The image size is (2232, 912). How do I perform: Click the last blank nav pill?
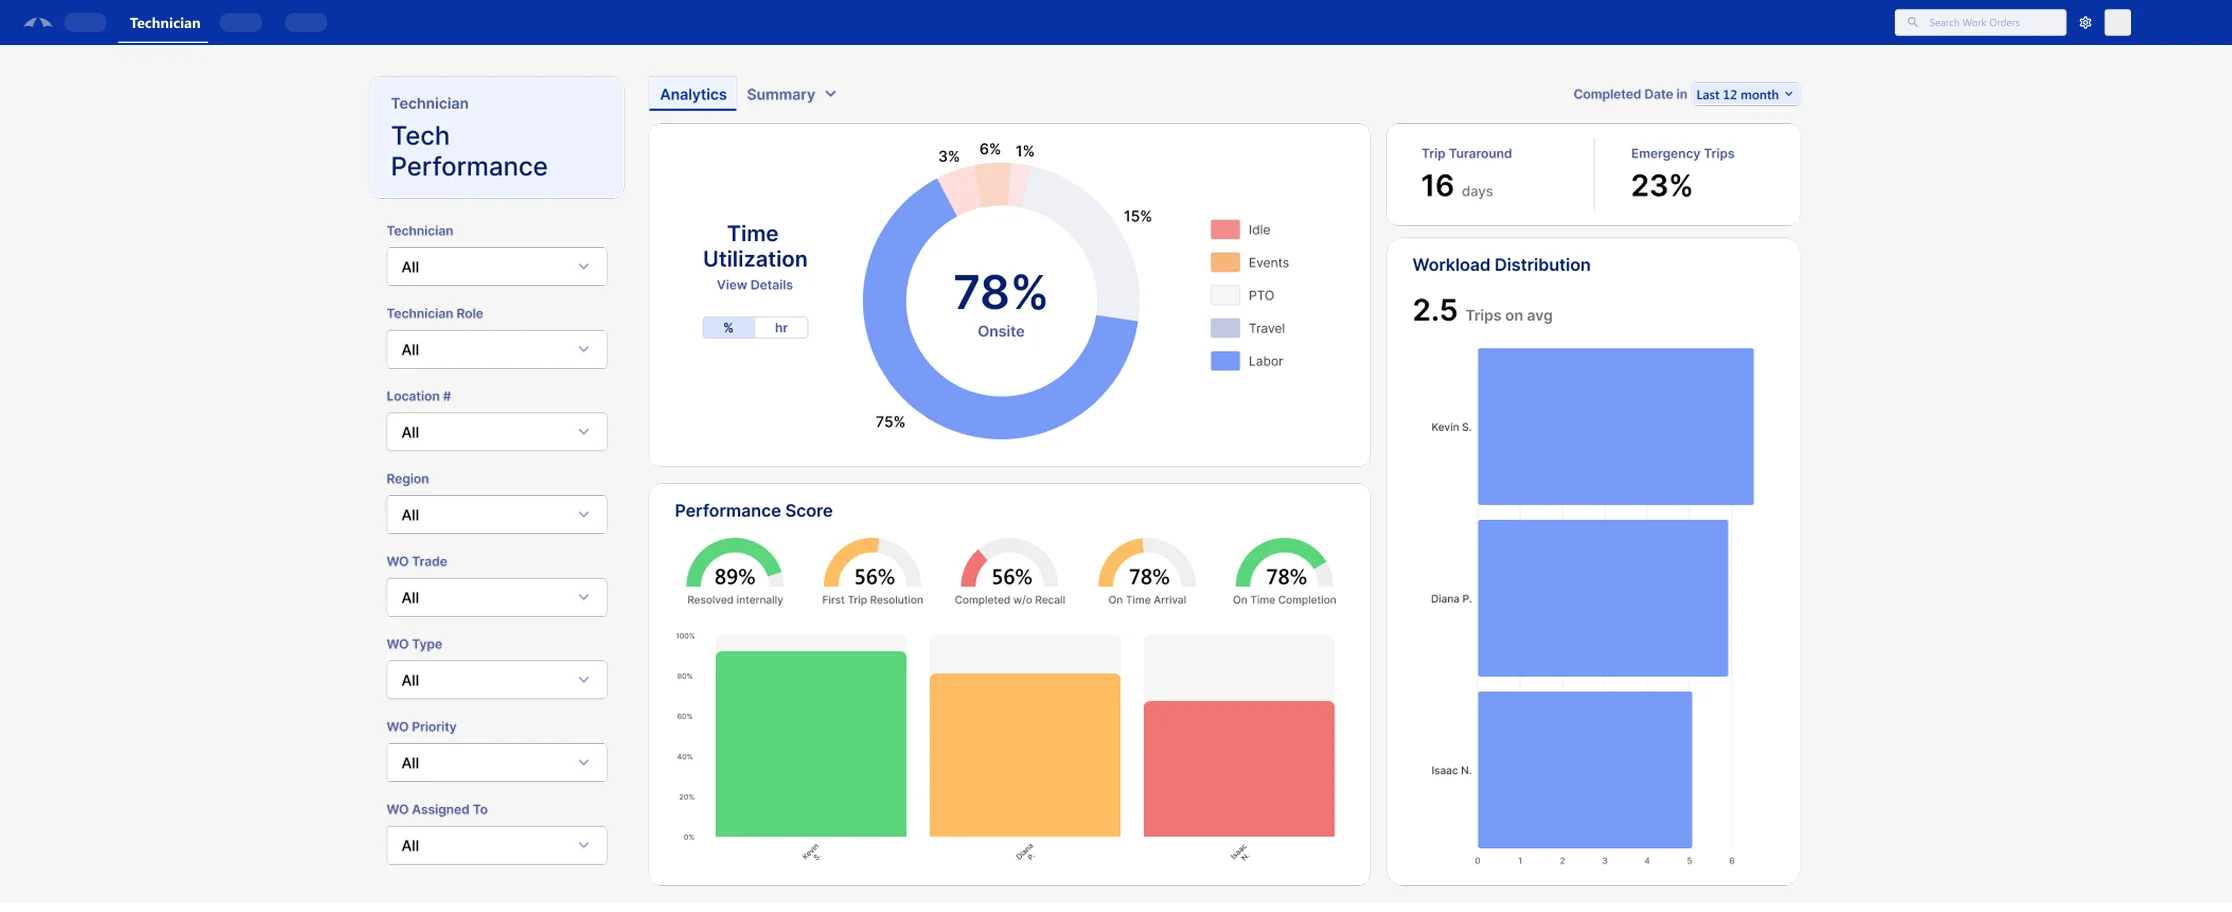tap(306, 22)
